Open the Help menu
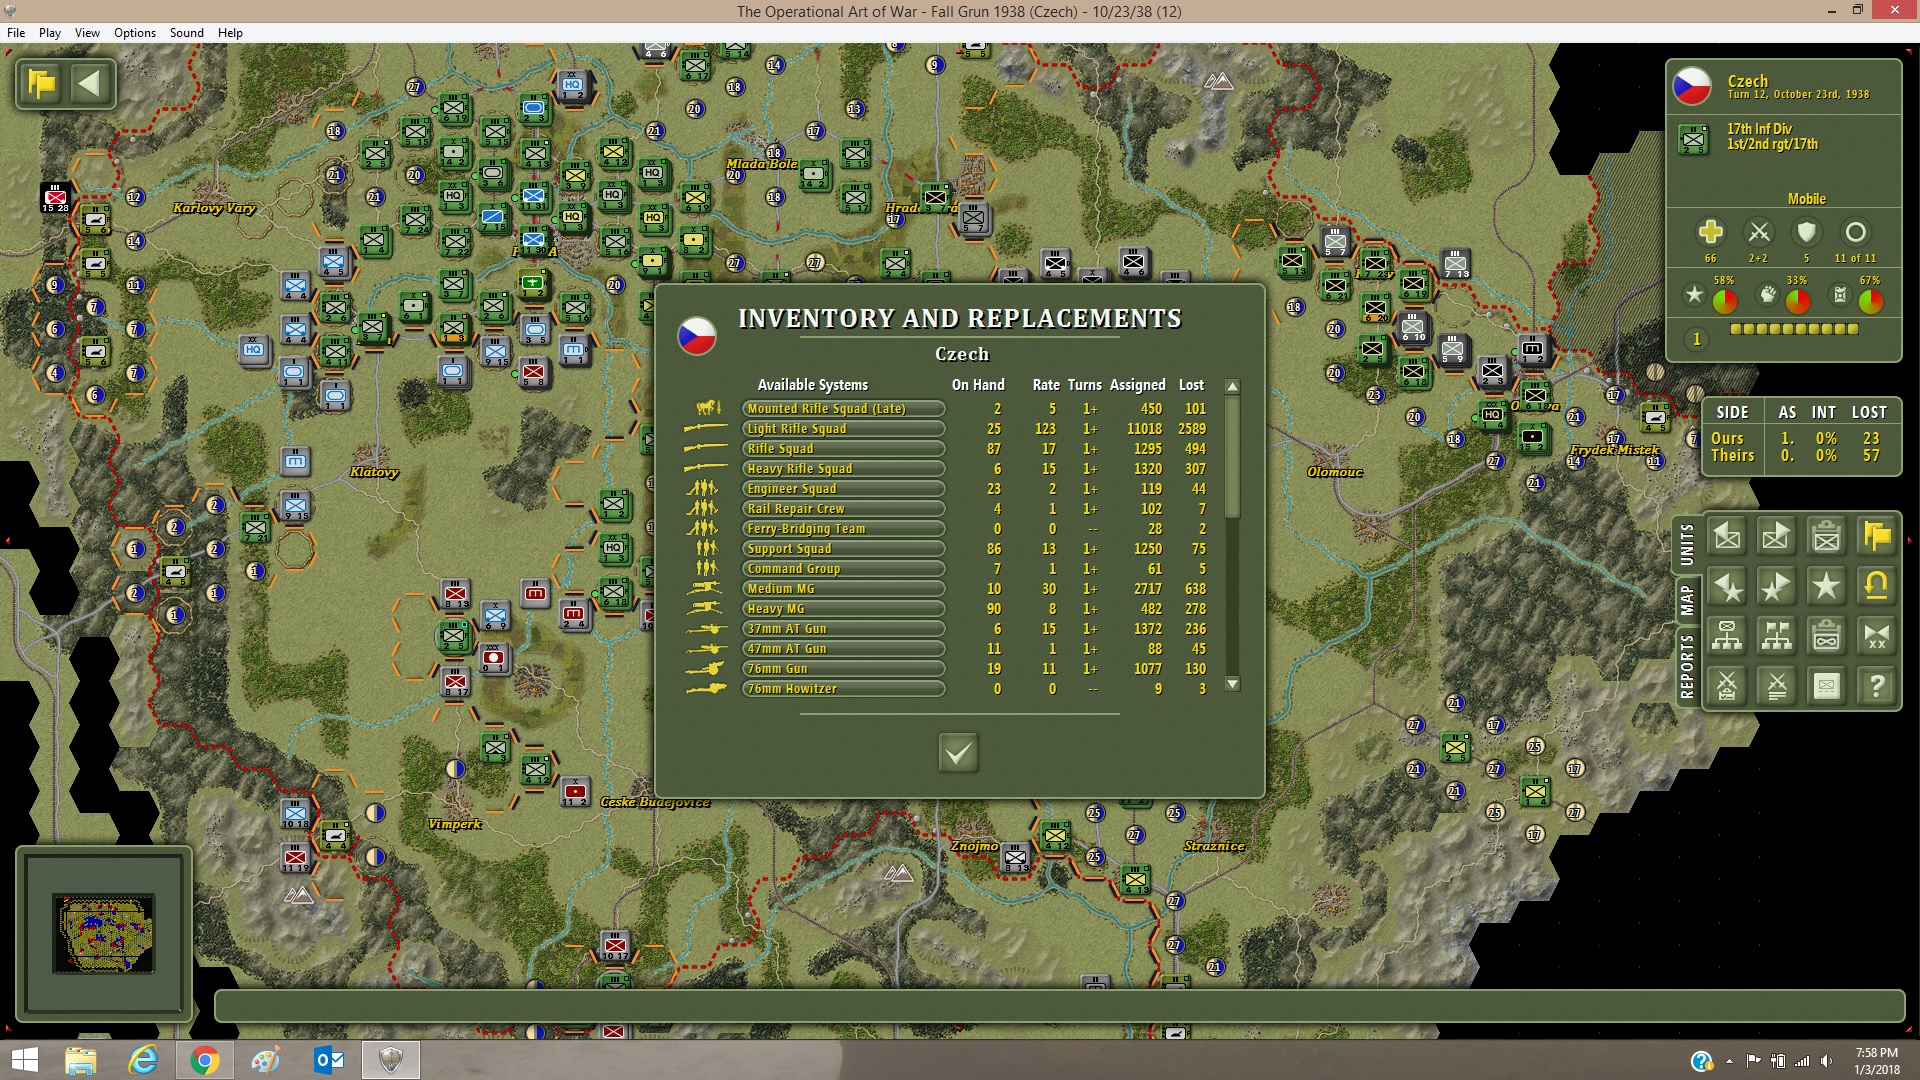1920x1080 pixels. pyautogui.click(x=230, y=33)
